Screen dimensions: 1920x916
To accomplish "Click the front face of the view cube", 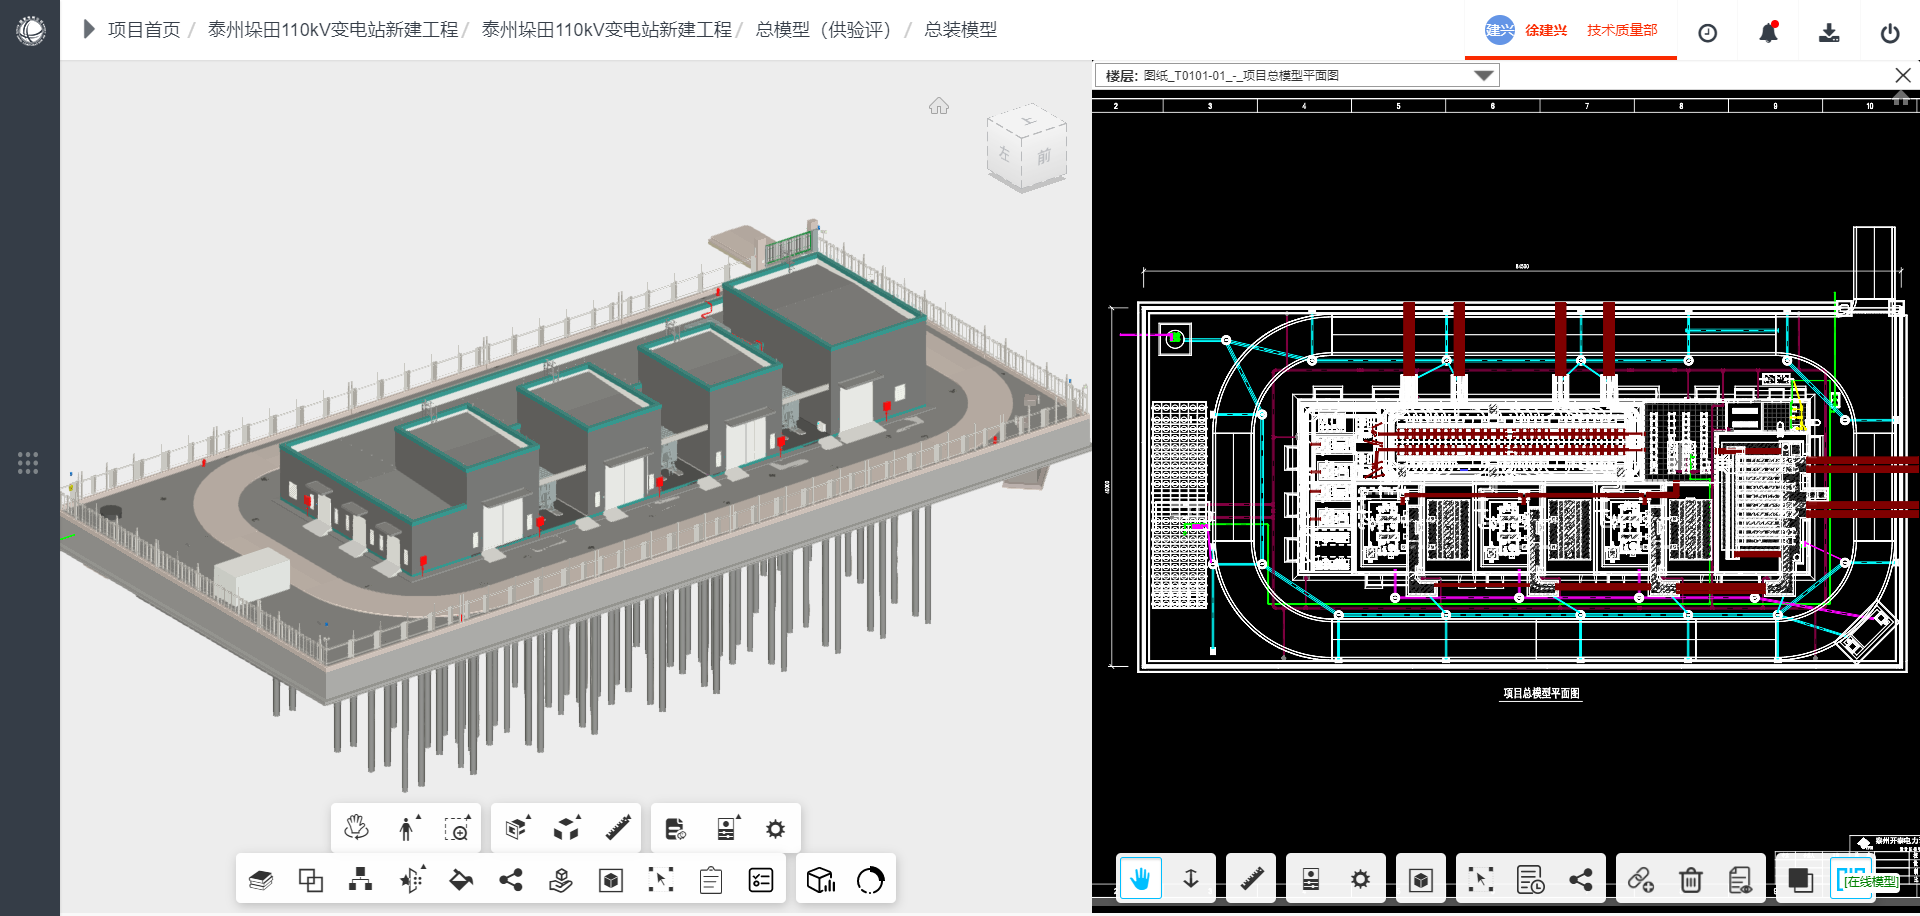I will 1043,157.
